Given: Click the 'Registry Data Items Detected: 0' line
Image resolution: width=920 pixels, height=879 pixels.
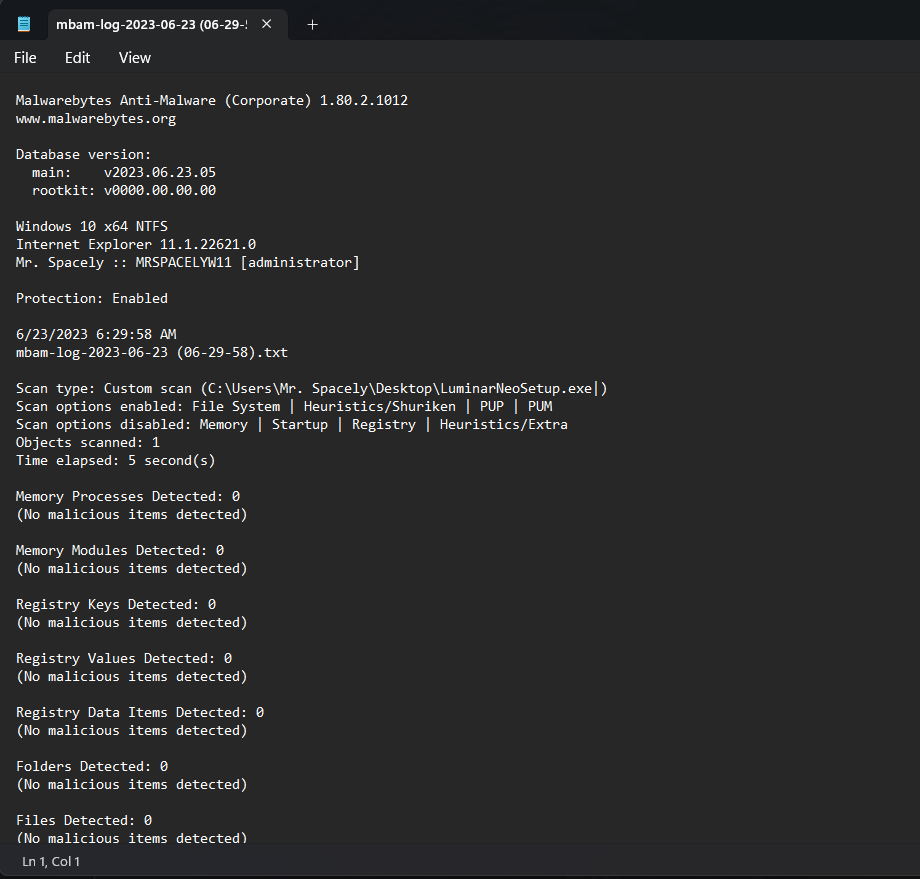Looking at the screenshot, I should pos(140,712).
